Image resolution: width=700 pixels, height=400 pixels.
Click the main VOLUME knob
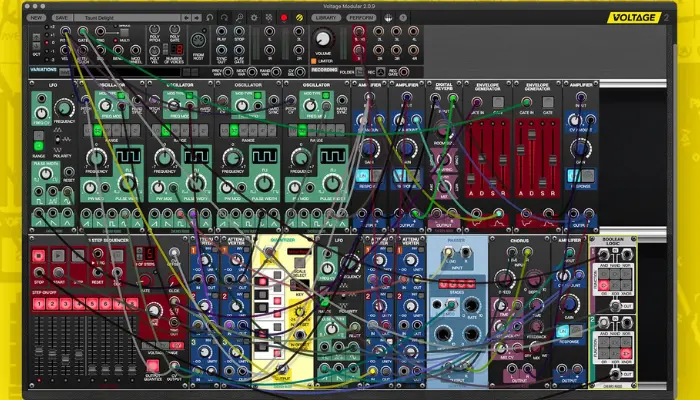[323, 39]
